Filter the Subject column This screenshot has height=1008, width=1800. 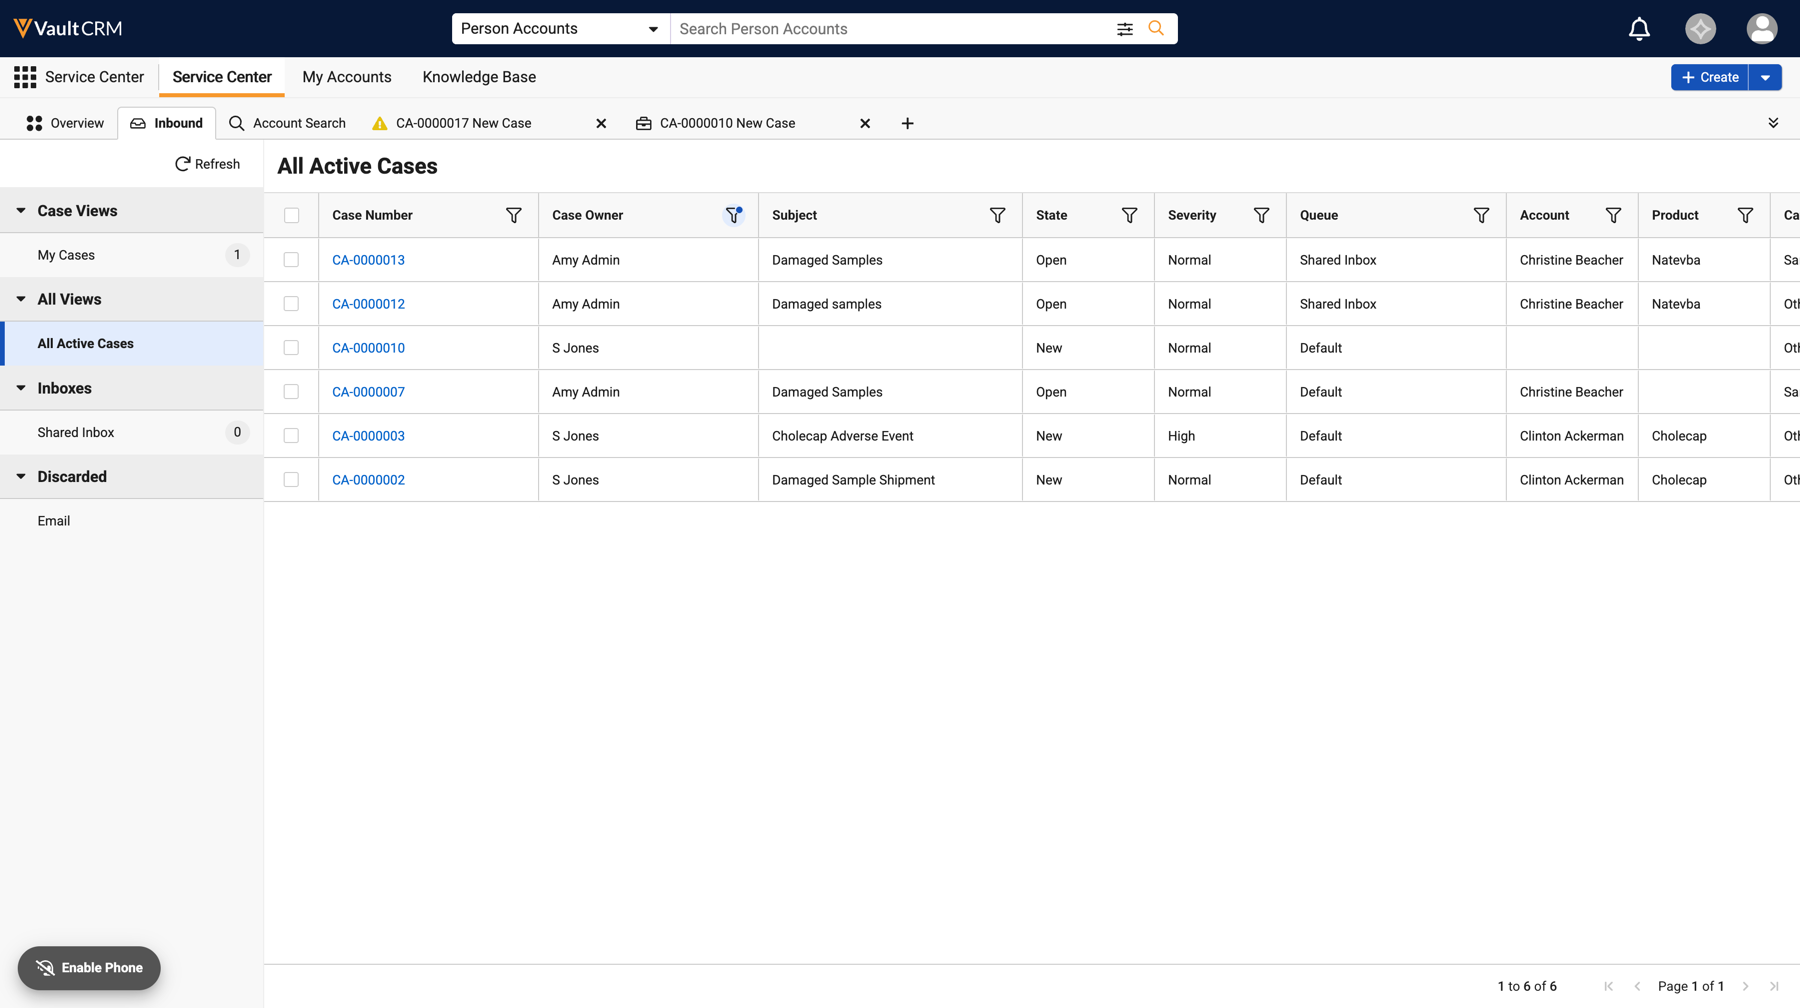click(997, 215)
